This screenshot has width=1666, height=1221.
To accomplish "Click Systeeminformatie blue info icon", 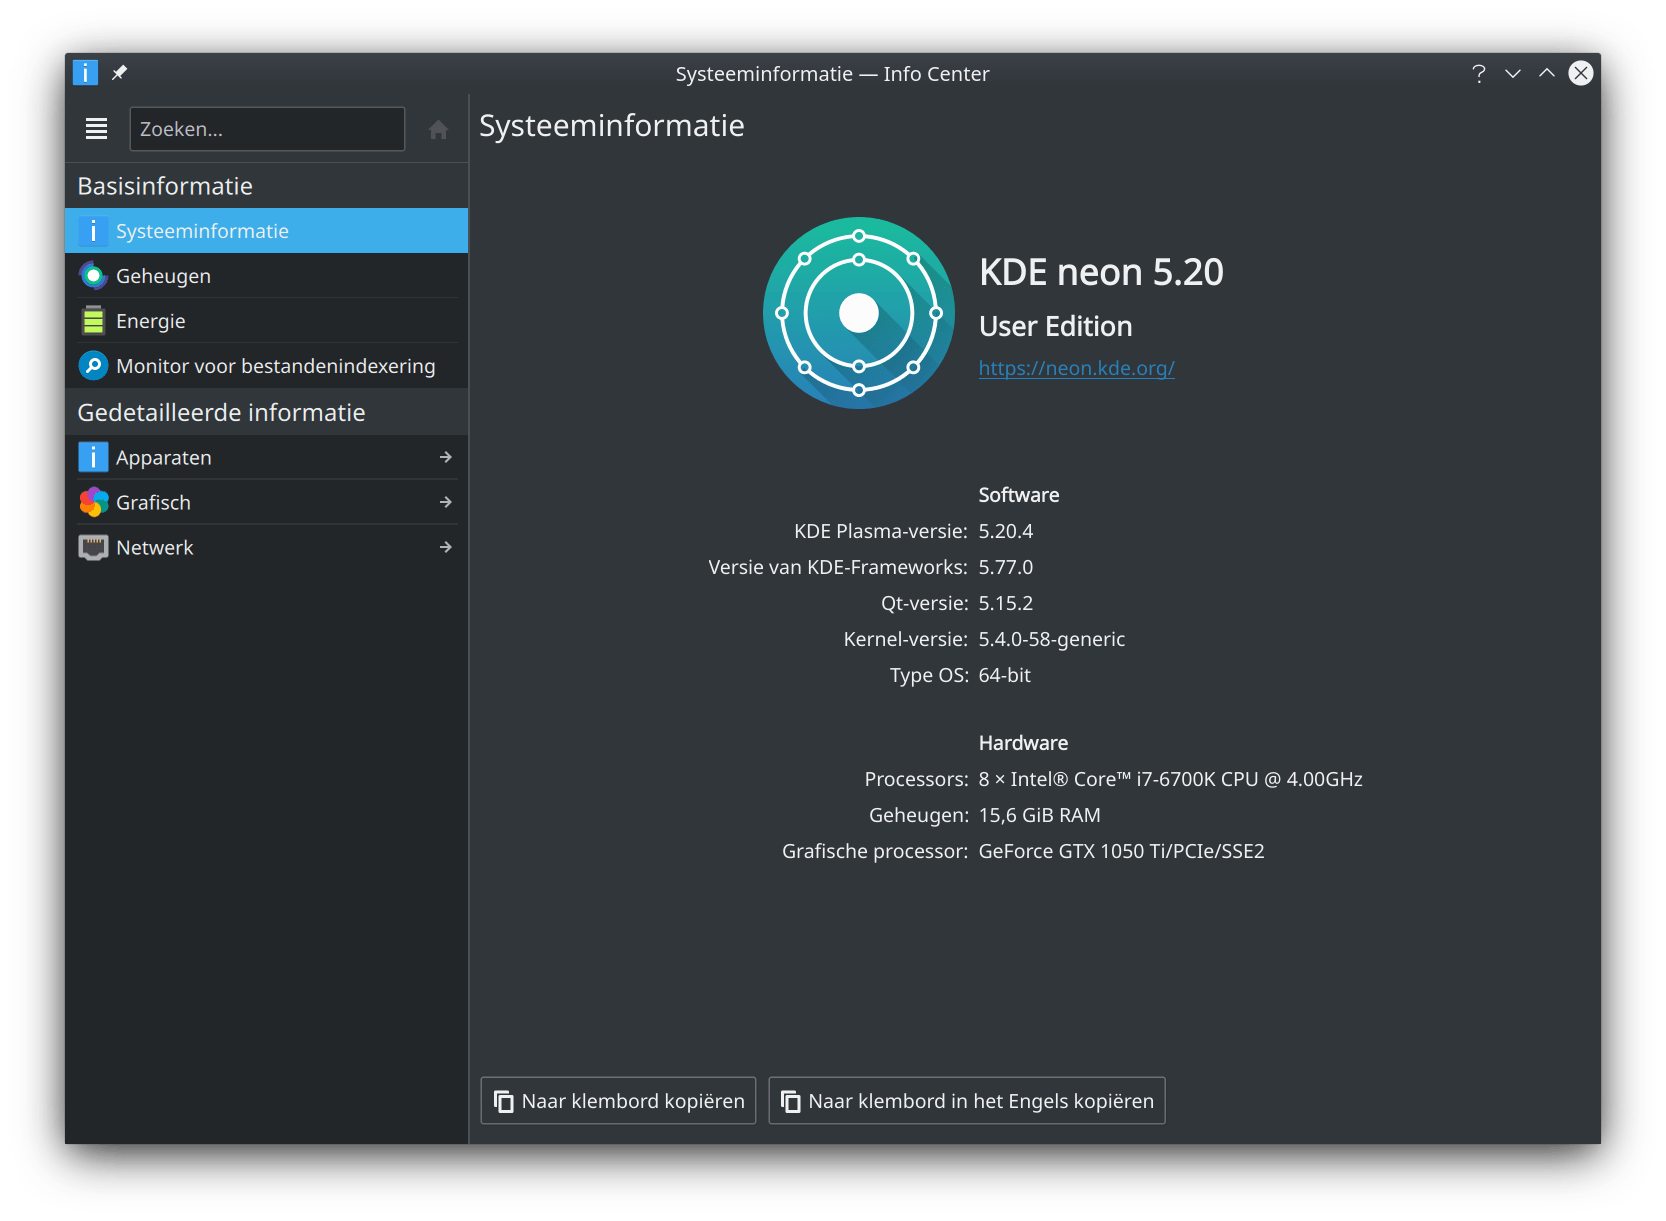I will tap(93, 231).
